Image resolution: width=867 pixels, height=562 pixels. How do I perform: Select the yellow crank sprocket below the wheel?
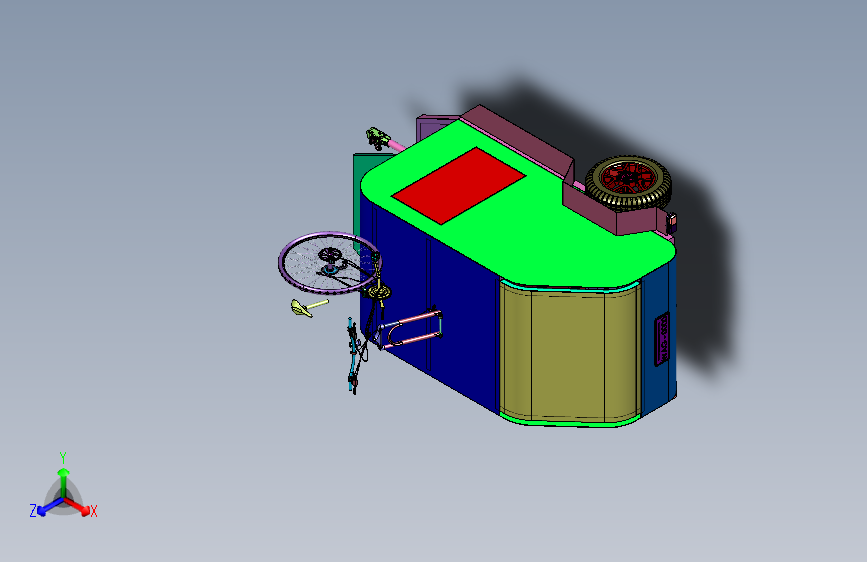pyautogui.click(x=379, y=291)
